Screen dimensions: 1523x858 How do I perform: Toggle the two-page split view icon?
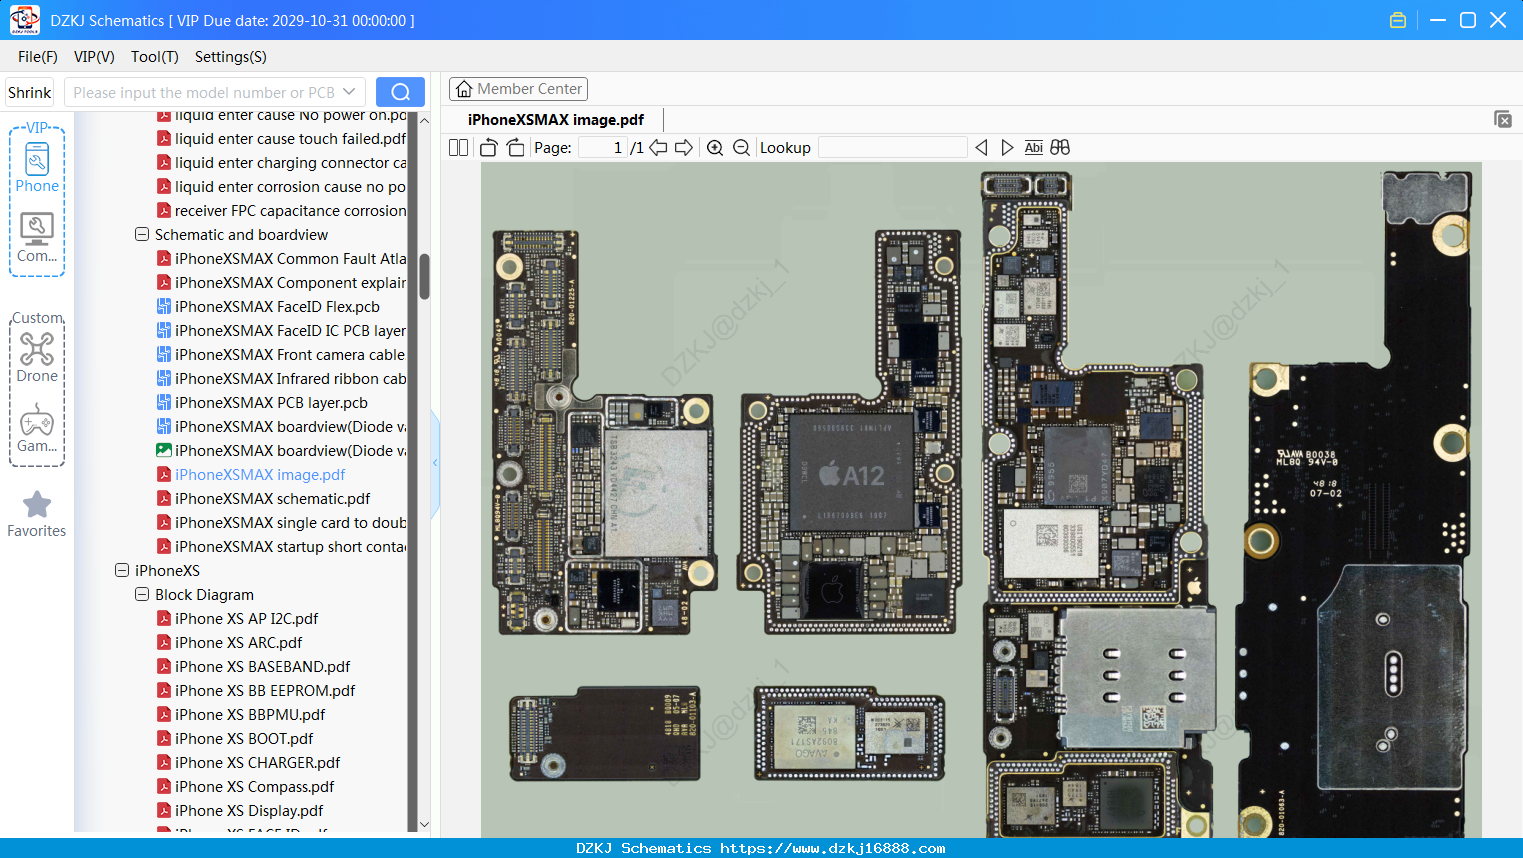pyautogui.click(x=458, y=148)
